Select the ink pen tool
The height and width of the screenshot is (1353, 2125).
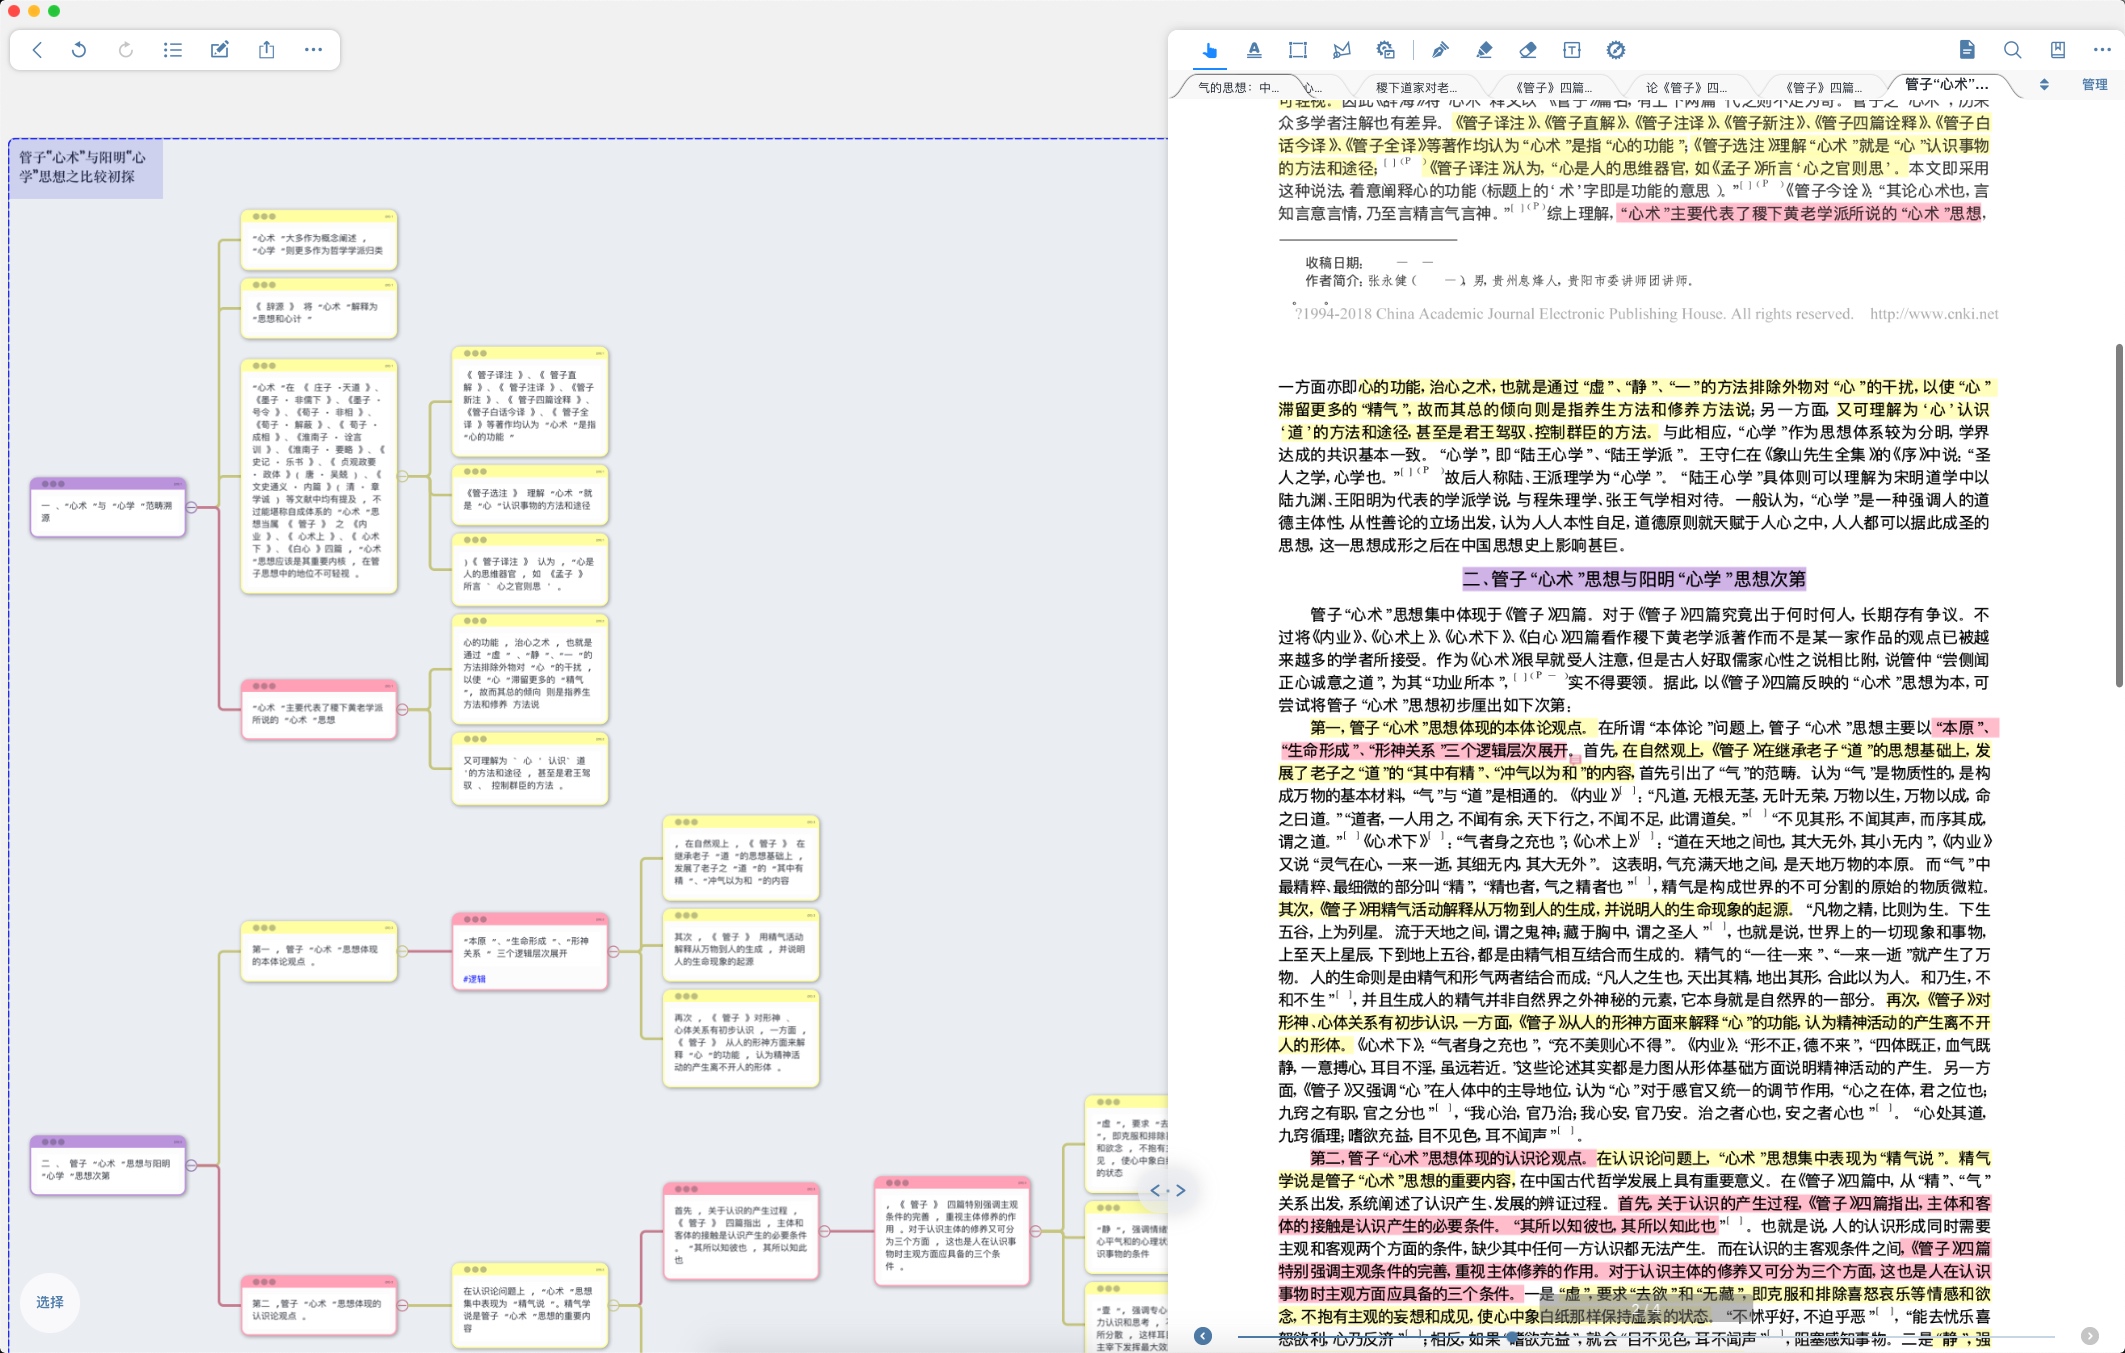click(x=1440, y=50)
